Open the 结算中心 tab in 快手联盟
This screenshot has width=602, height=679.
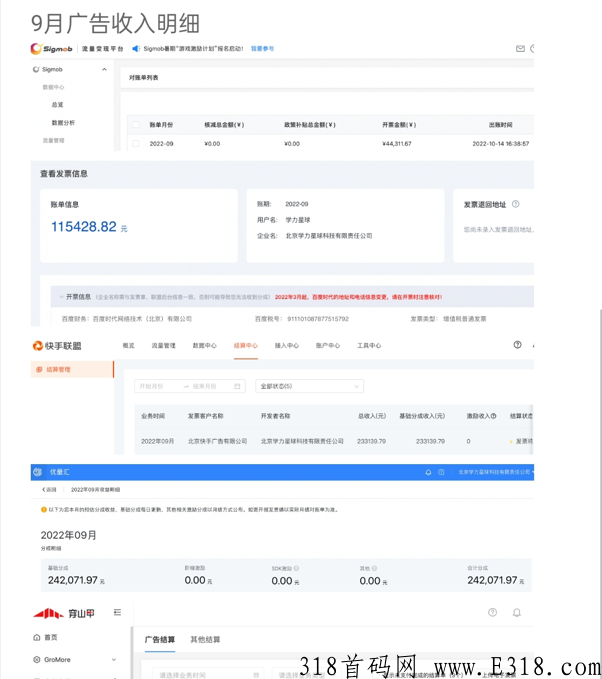coord(246,346)
